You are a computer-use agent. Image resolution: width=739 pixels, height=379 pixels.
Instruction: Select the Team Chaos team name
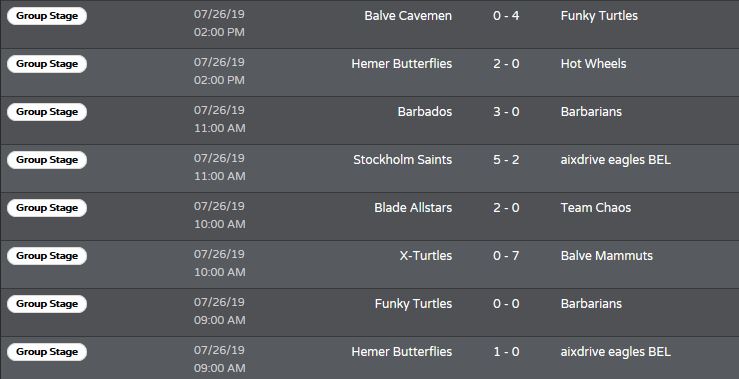coord(596,208)
